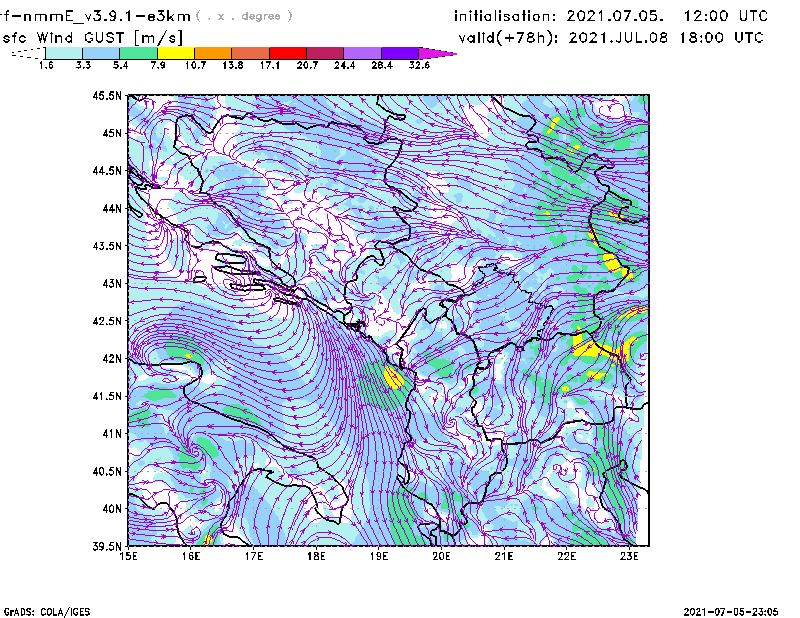Click the legend value 7.9

click(x=158, y=65)
